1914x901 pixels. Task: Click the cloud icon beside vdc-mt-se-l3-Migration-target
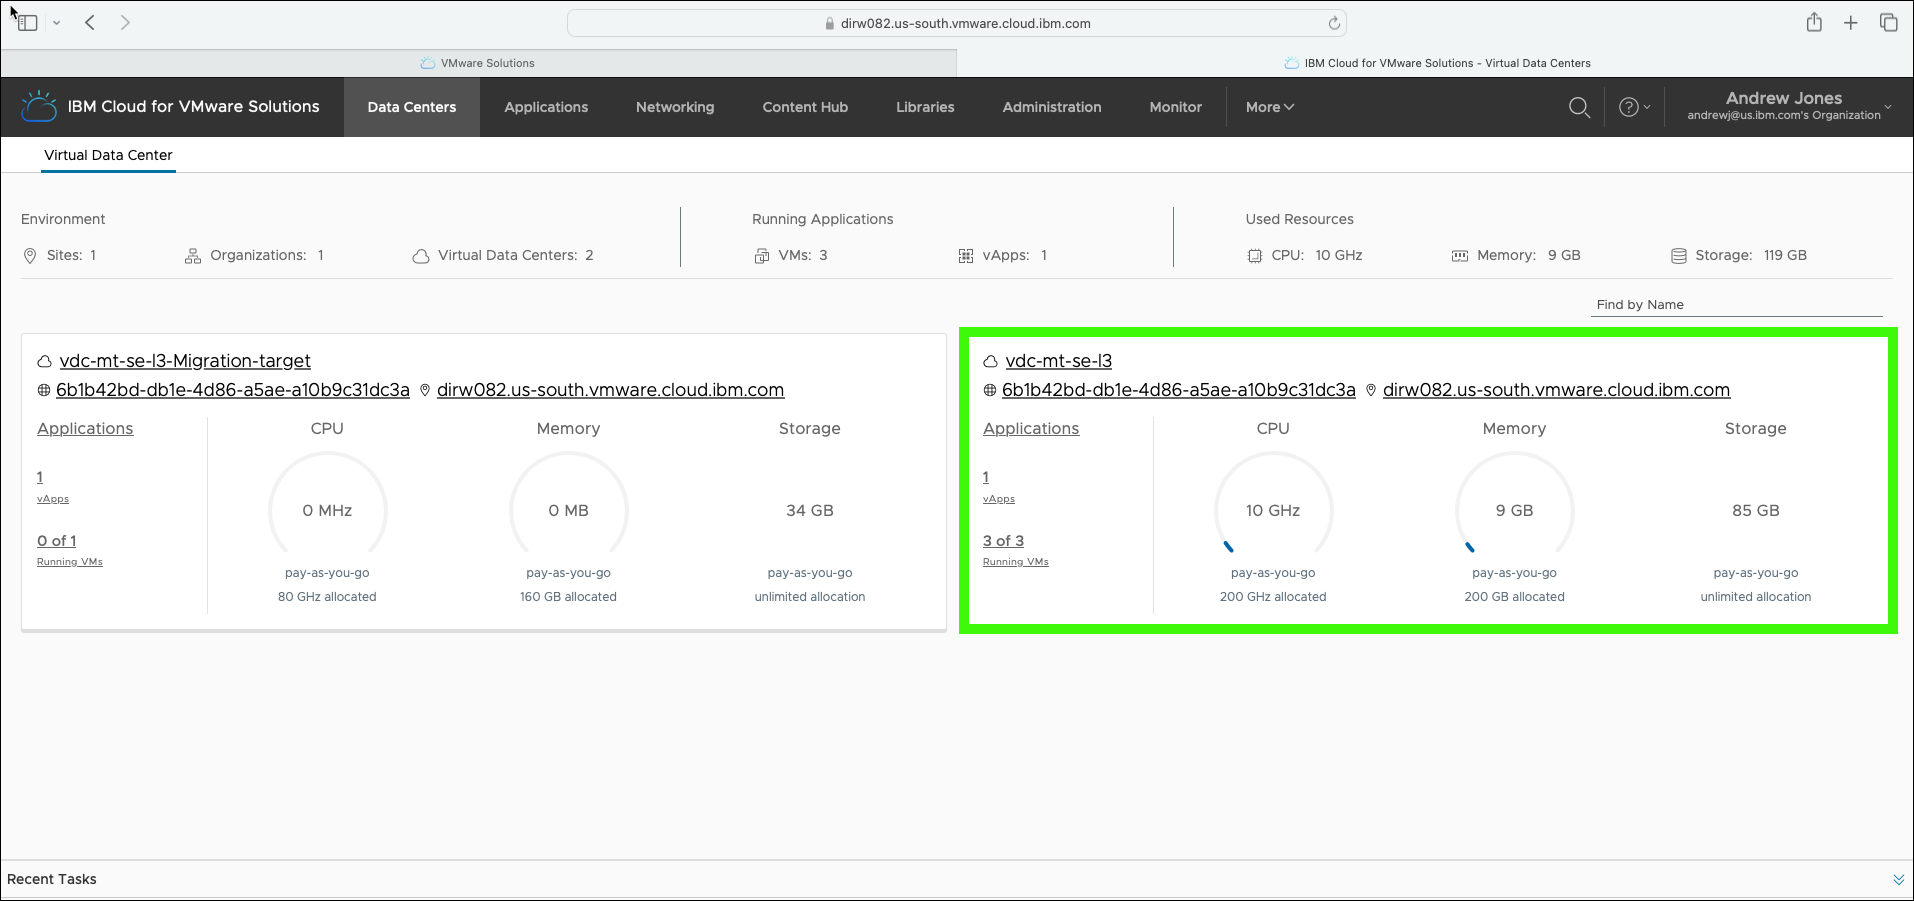point(44,361)
